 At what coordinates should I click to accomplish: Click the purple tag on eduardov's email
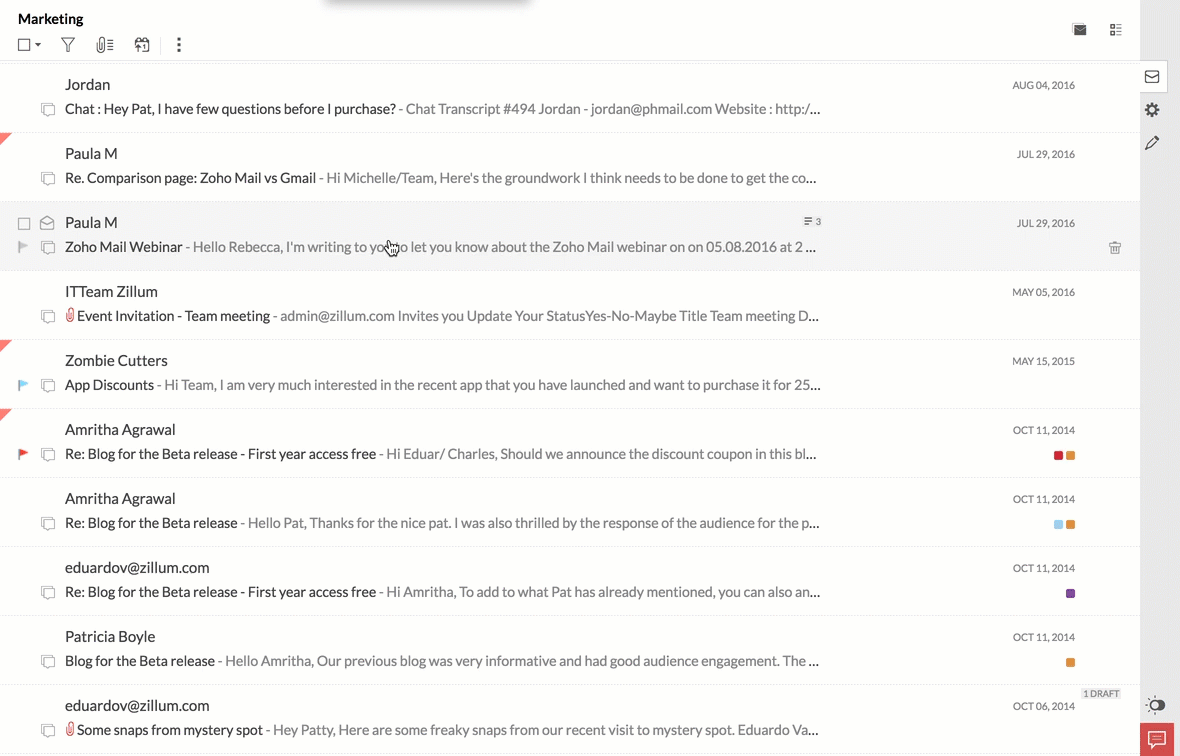tap(1070, 593)
